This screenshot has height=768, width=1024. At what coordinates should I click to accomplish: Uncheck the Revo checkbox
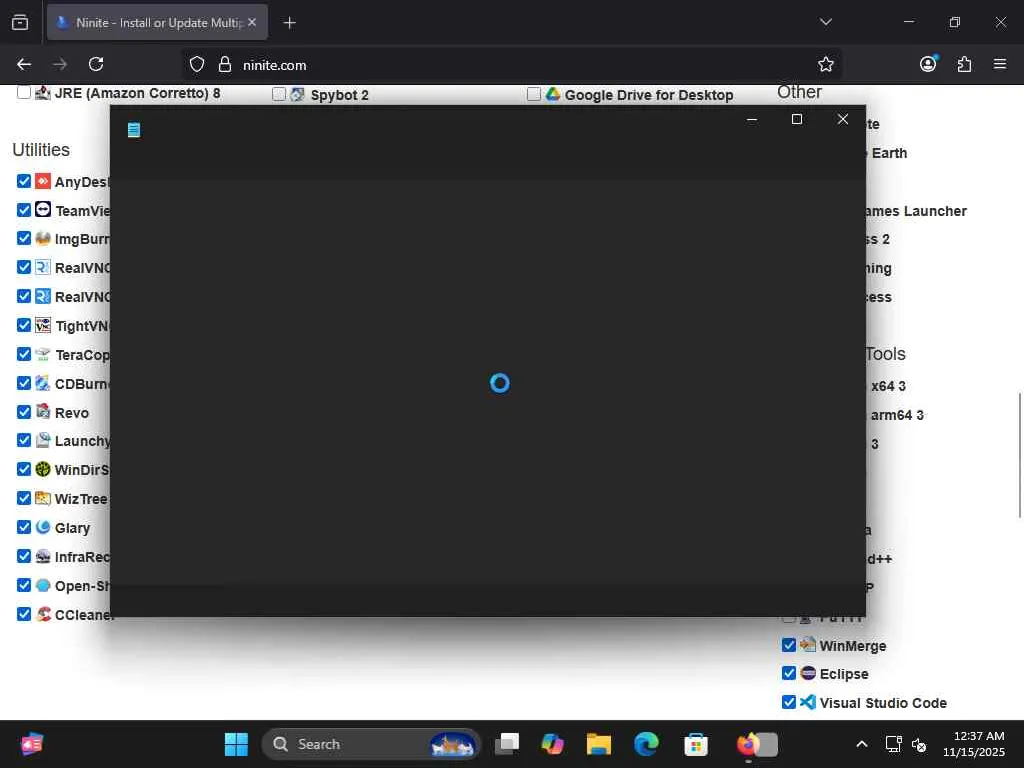click(24, 411)
